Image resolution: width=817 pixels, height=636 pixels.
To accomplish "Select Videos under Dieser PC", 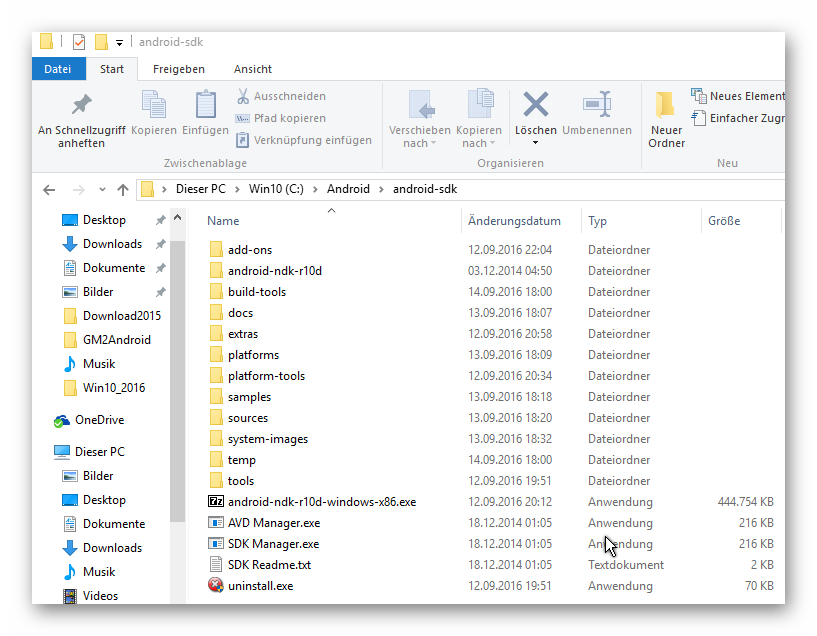I will (x=100, y=595).
